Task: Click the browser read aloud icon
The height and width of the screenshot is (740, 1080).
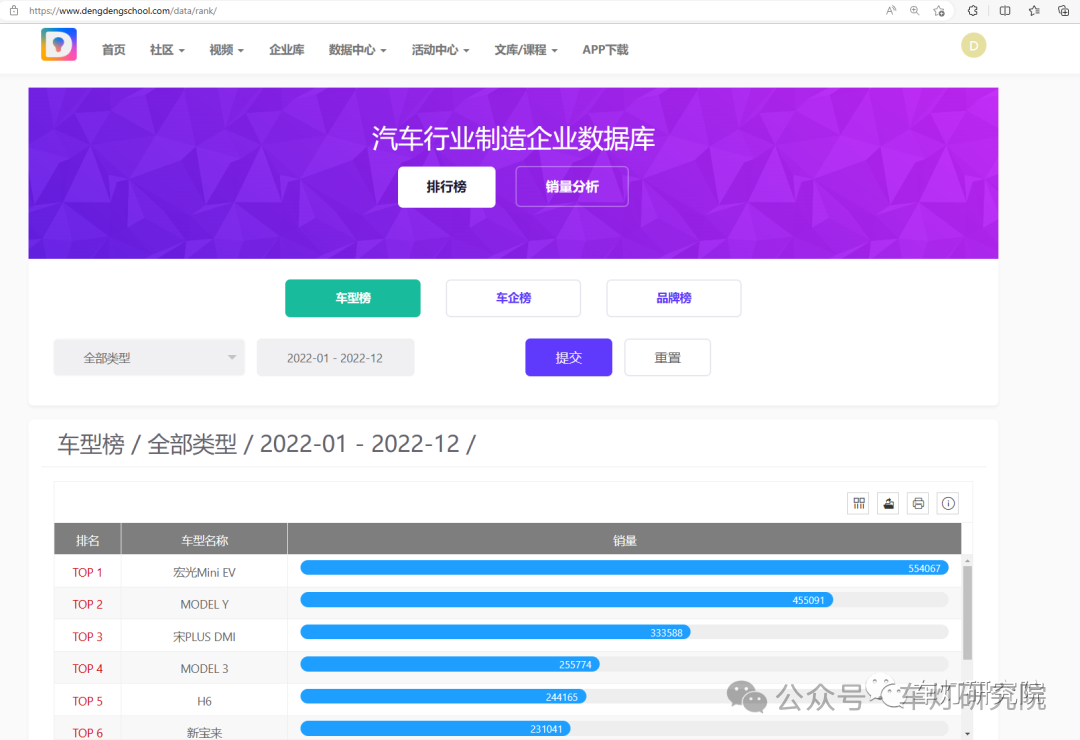Action: (891, 10)
